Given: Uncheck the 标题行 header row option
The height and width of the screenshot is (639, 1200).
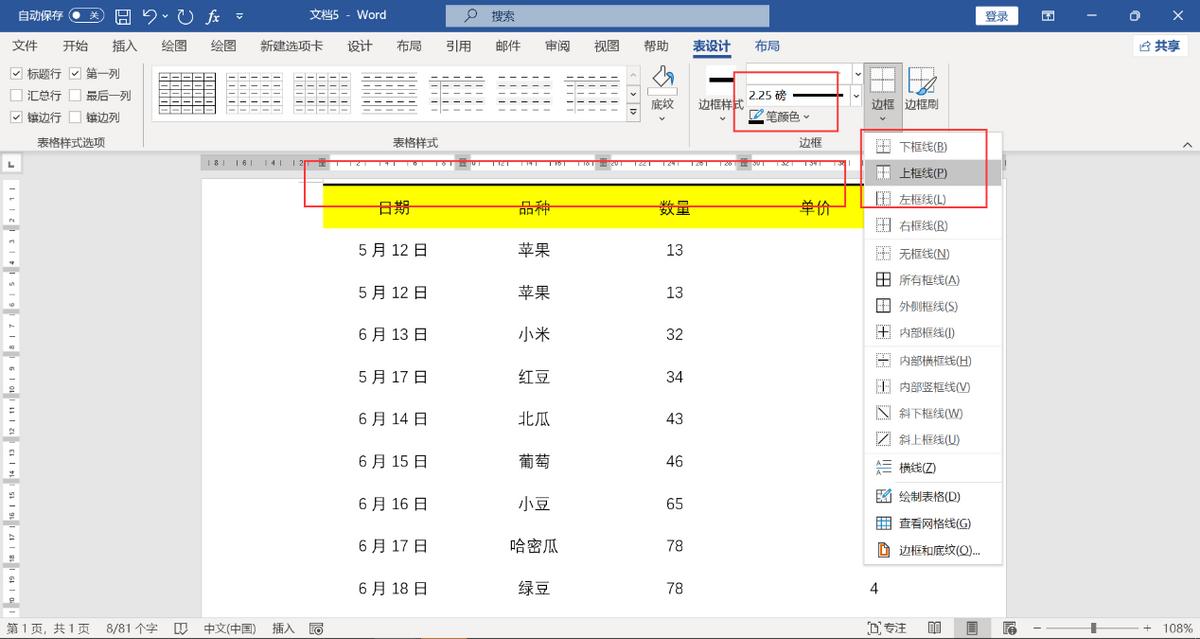Looking at the screenshot, I should (x=15, y=73).
